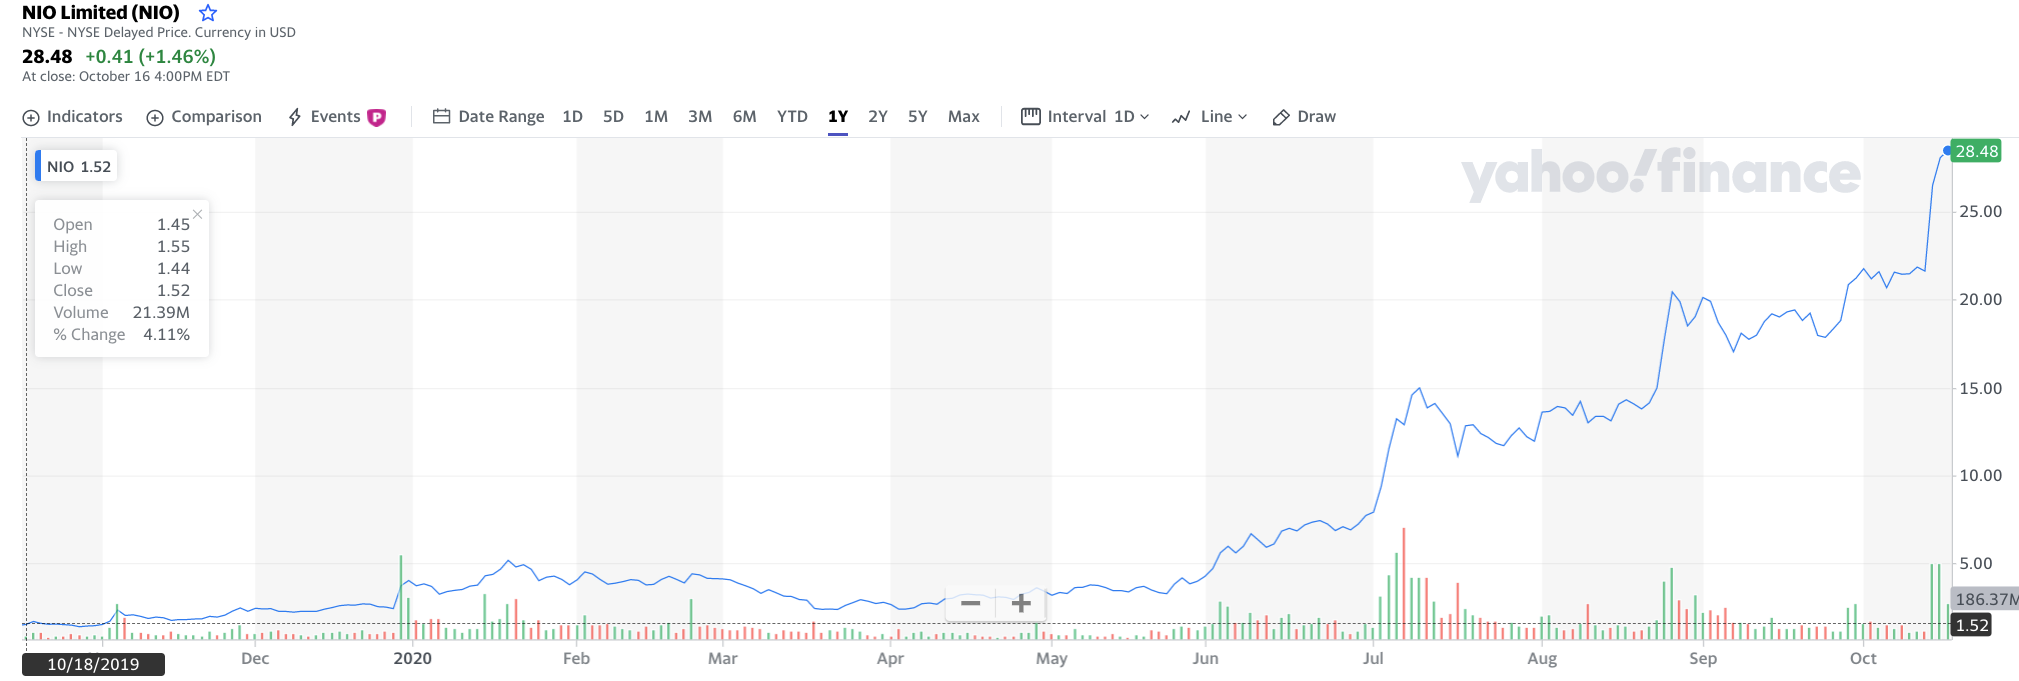
Task: Click the 25.00 price axis label
Action: click(x=1980, y=211)
